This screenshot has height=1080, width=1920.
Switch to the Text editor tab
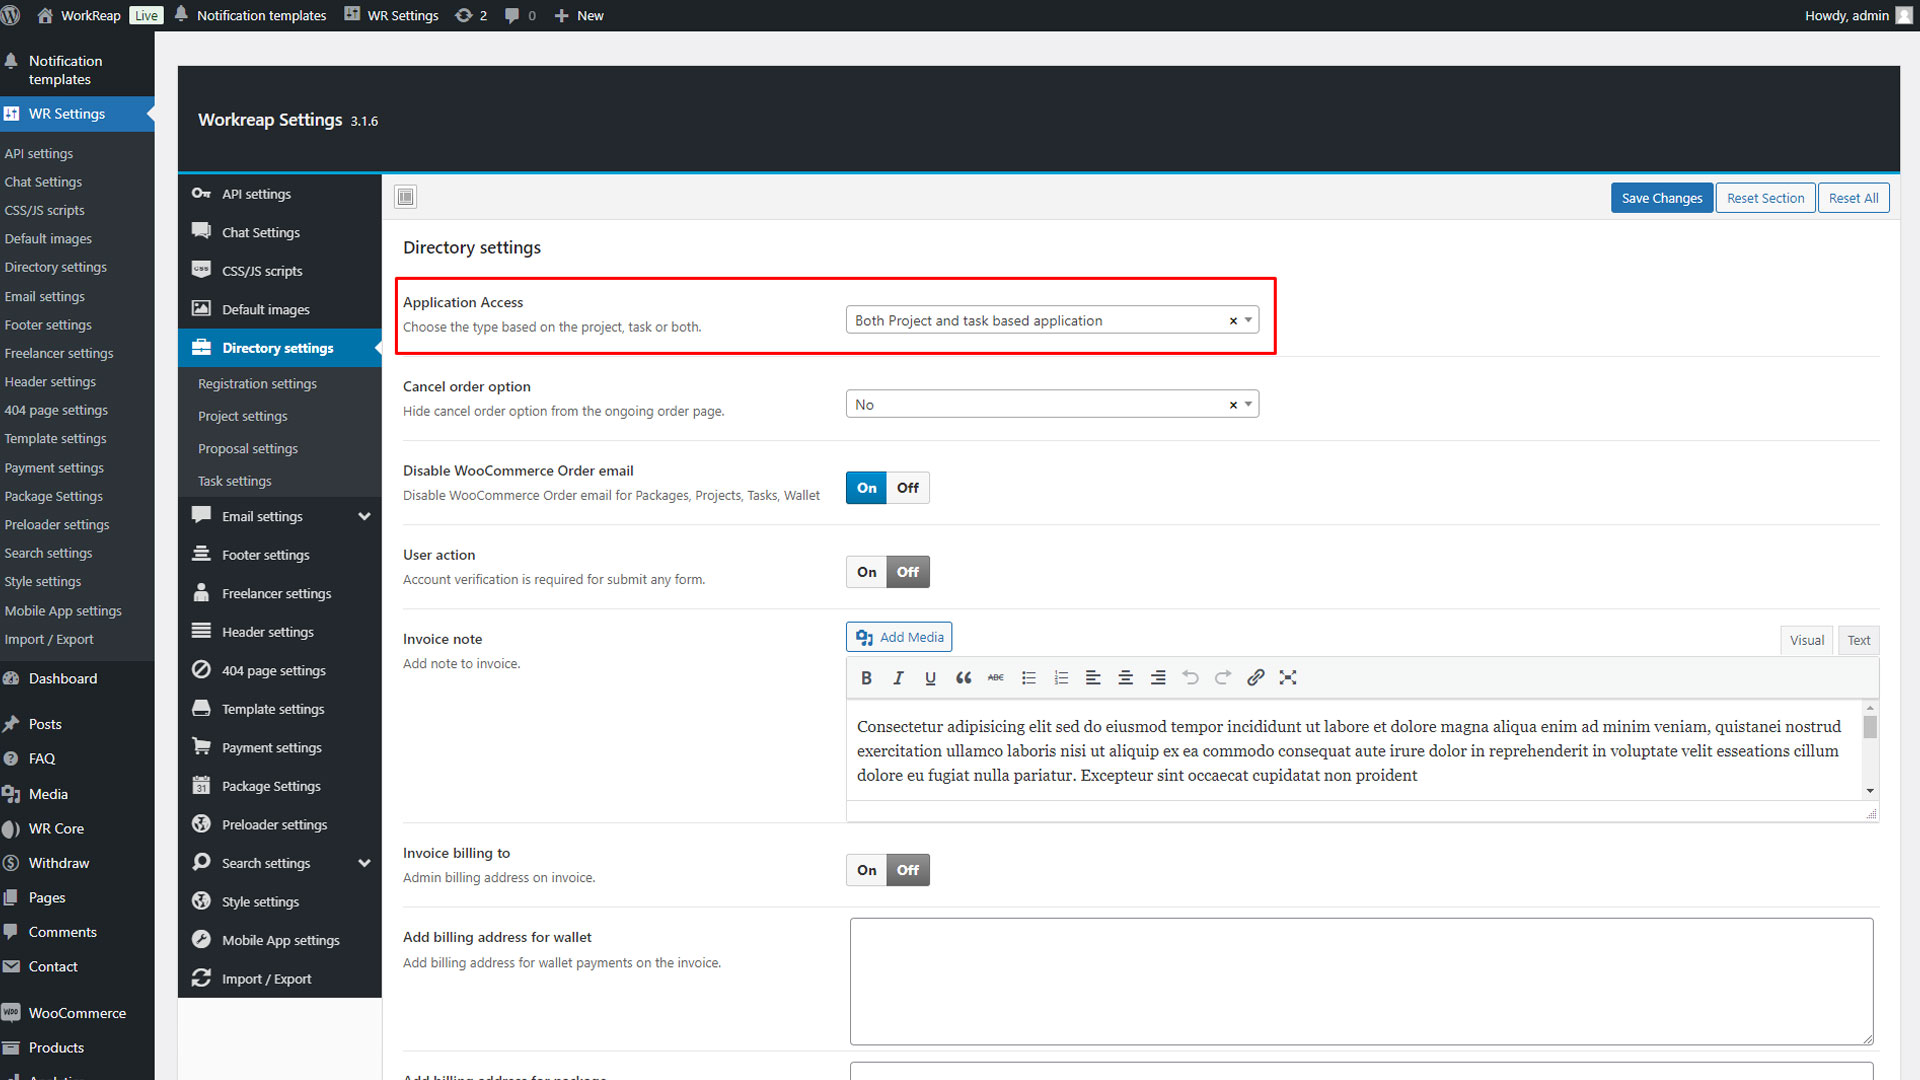click(x=1858, y=640)
